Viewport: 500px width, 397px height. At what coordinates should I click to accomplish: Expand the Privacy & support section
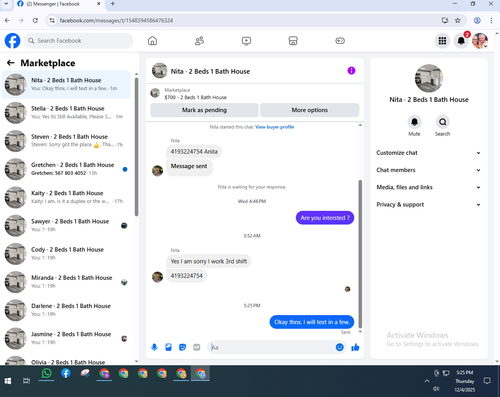pos(429,205)
